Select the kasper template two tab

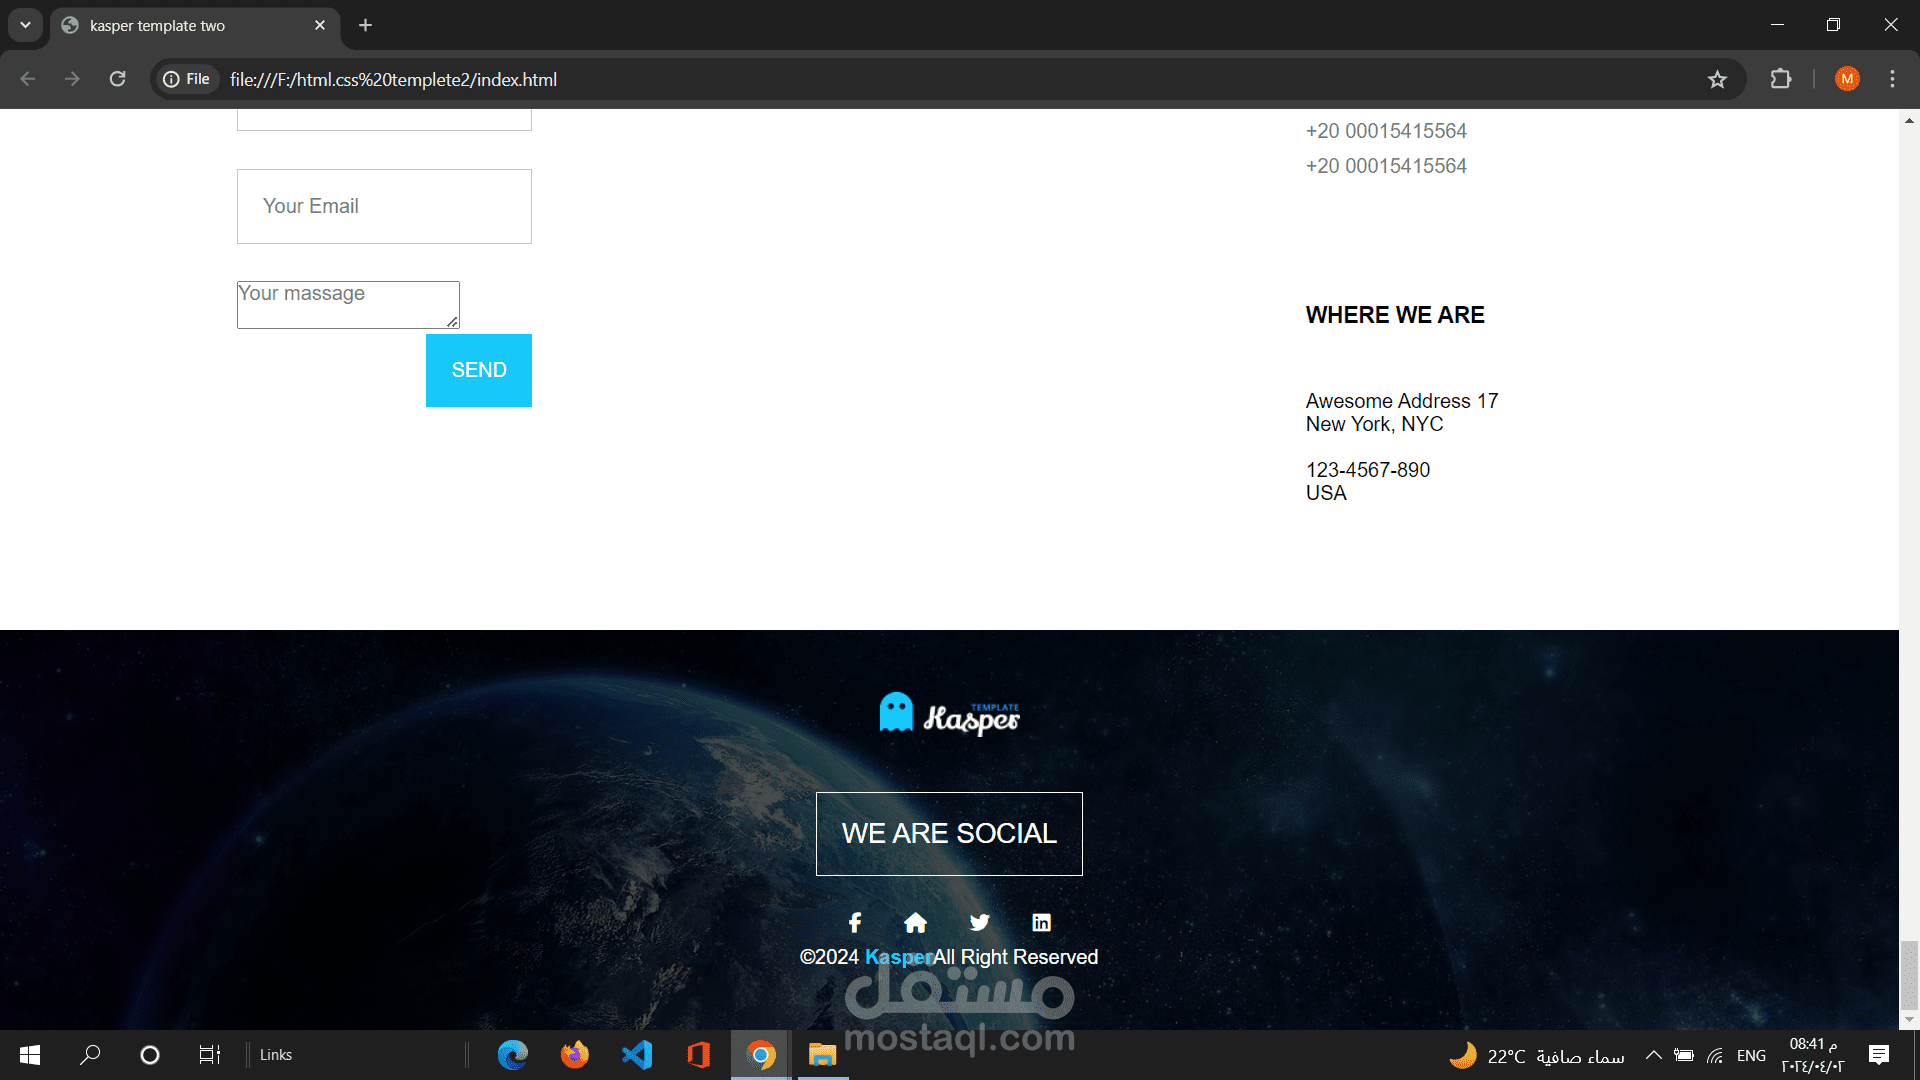click(x=157, y=26)
